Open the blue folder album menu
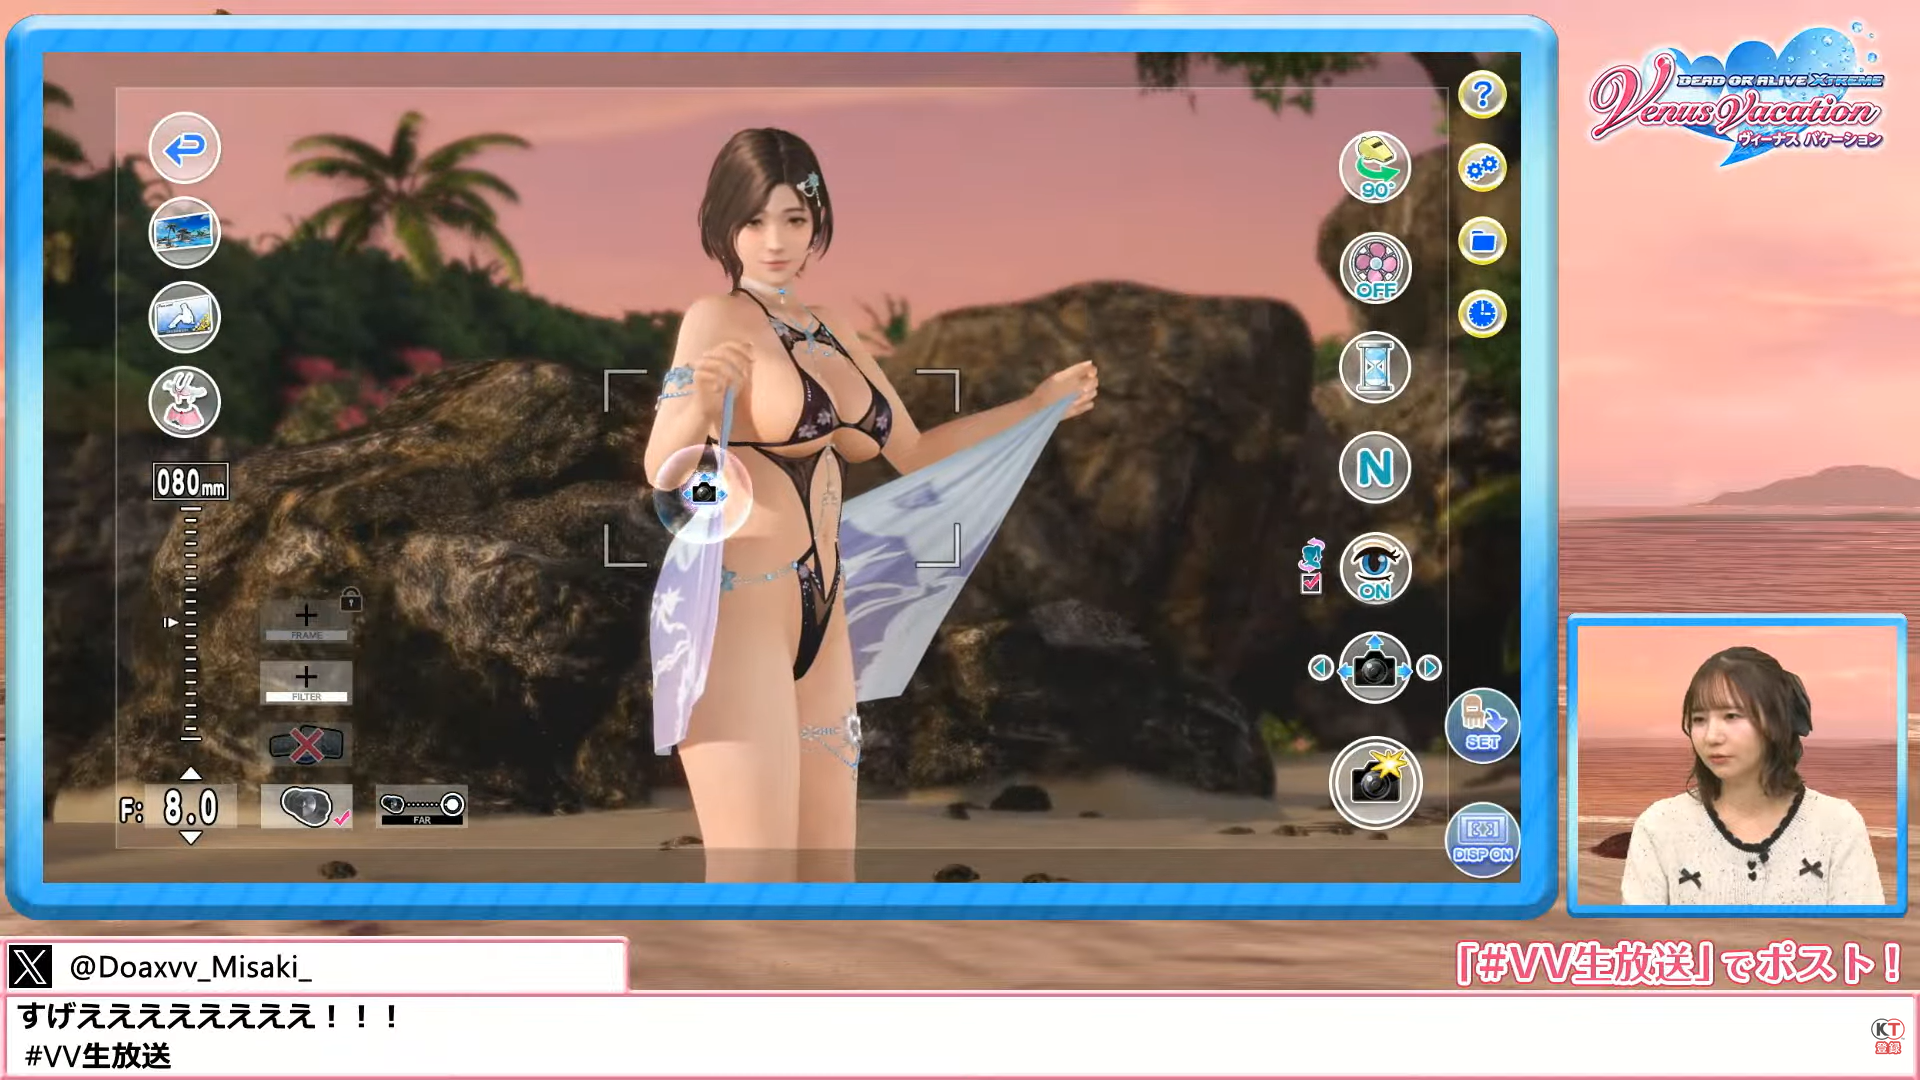This screenshot has height=1080, width=1920. click(1481, 241)
